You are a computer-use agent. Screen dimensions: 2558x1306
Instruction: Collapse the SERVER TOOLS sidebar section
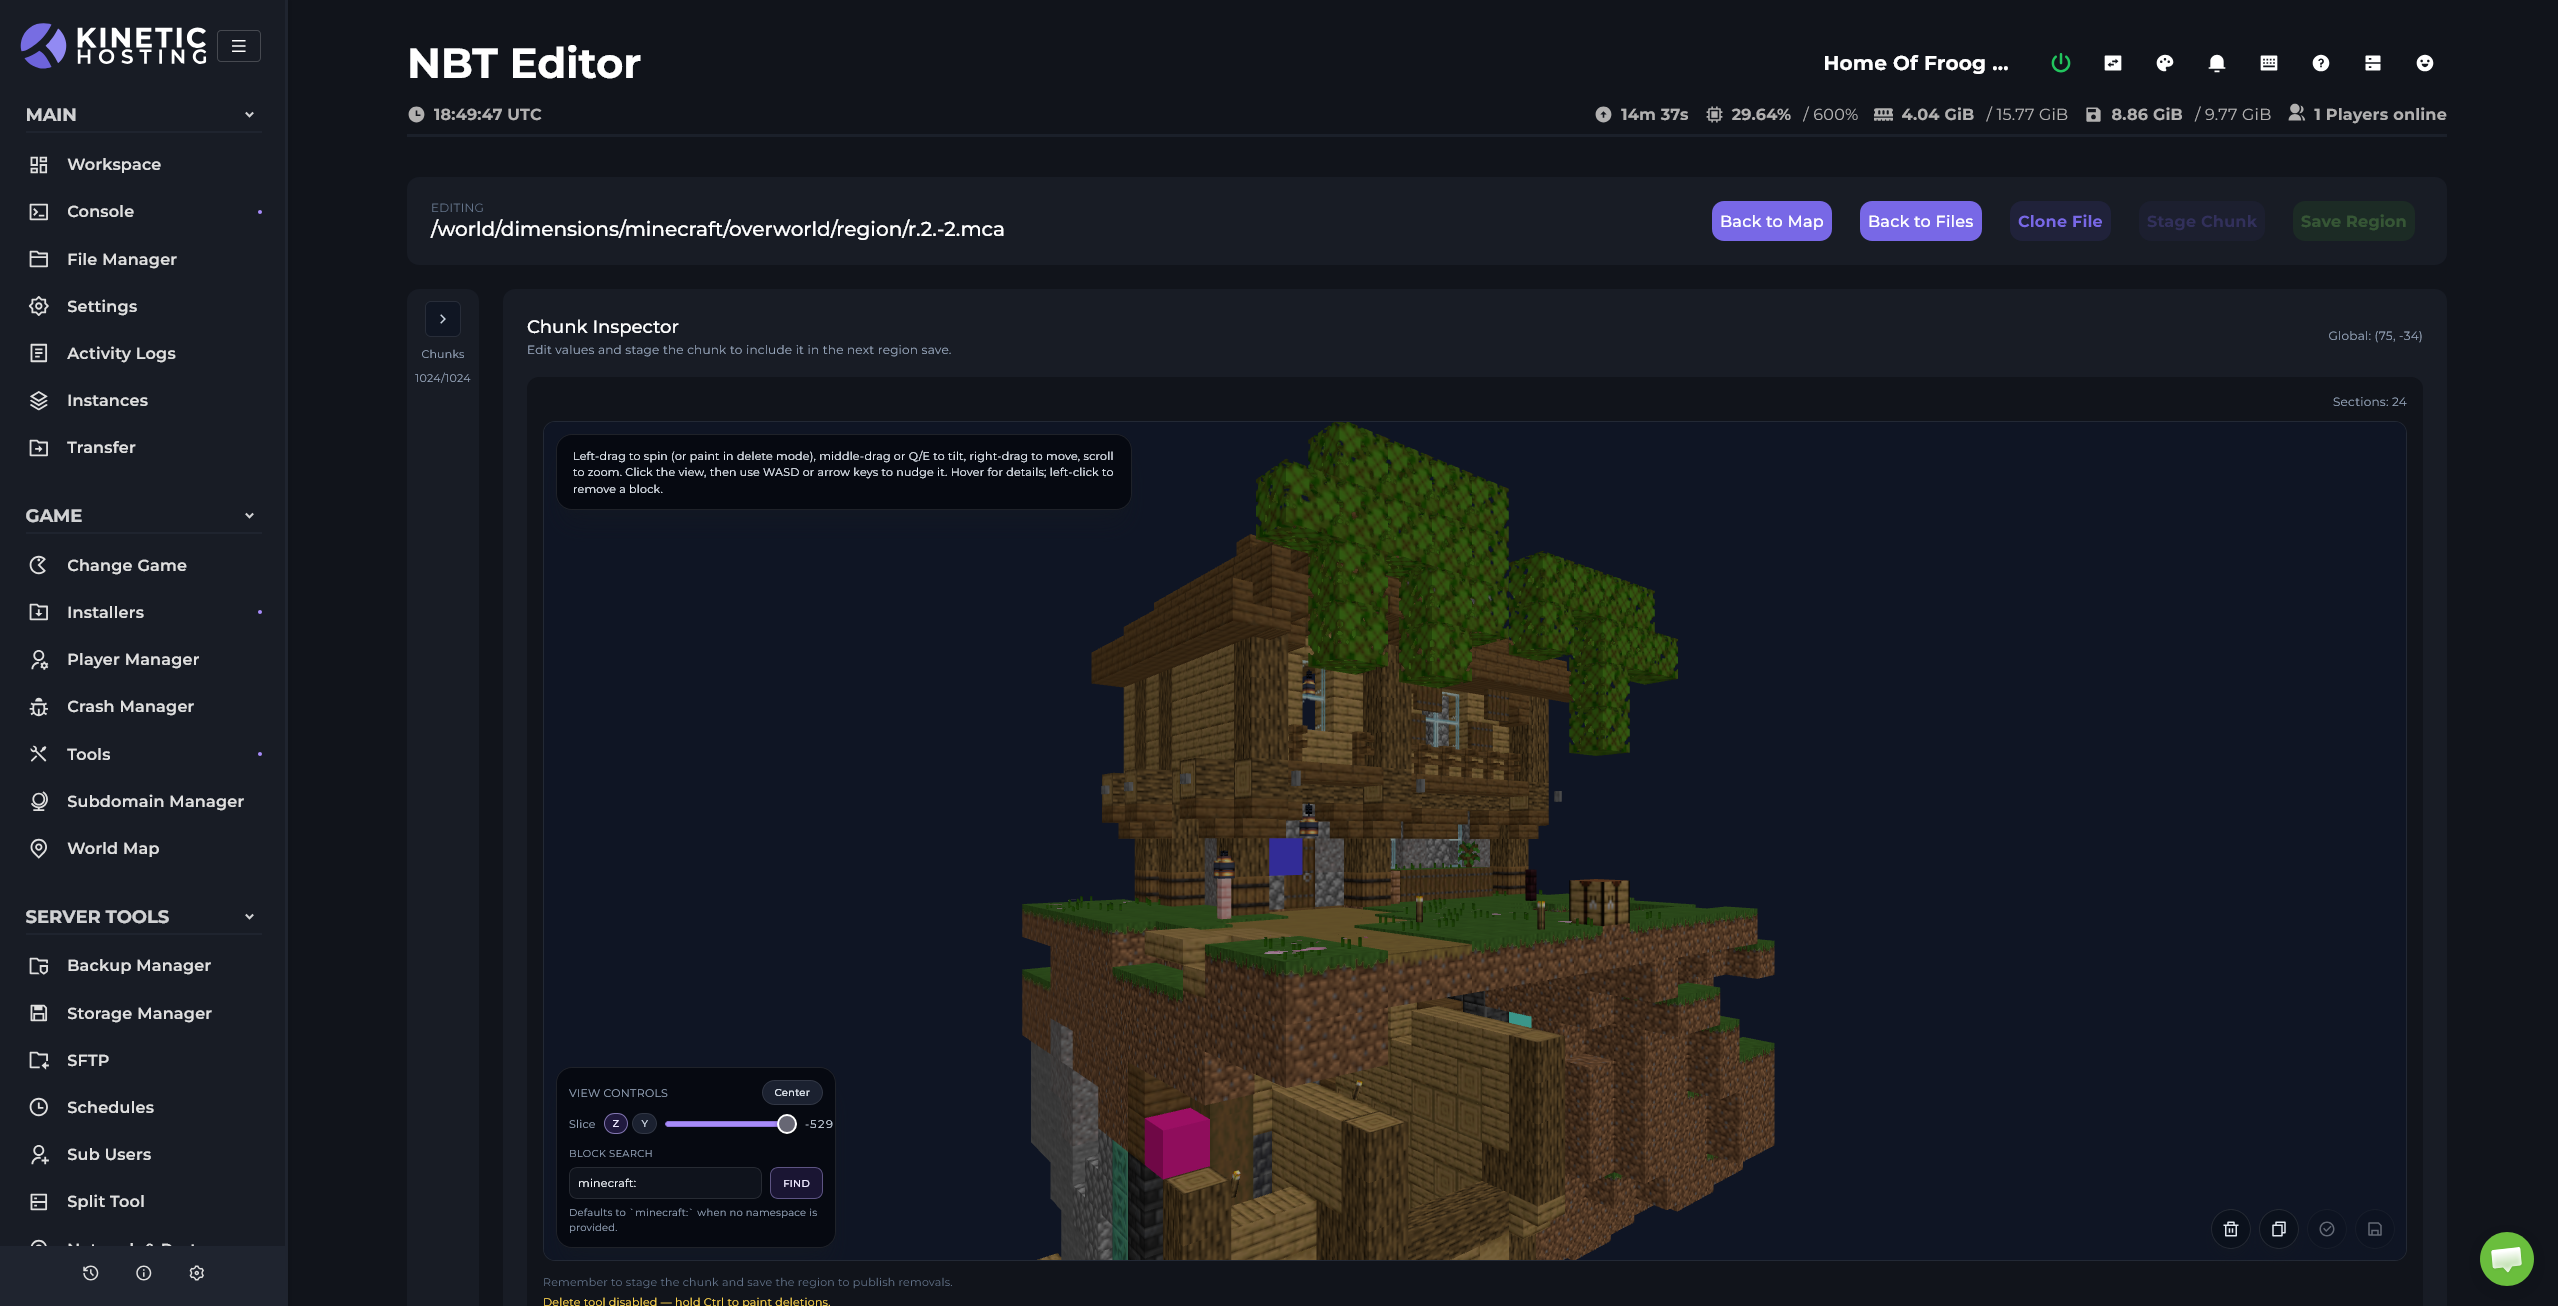tap(142, 917)
